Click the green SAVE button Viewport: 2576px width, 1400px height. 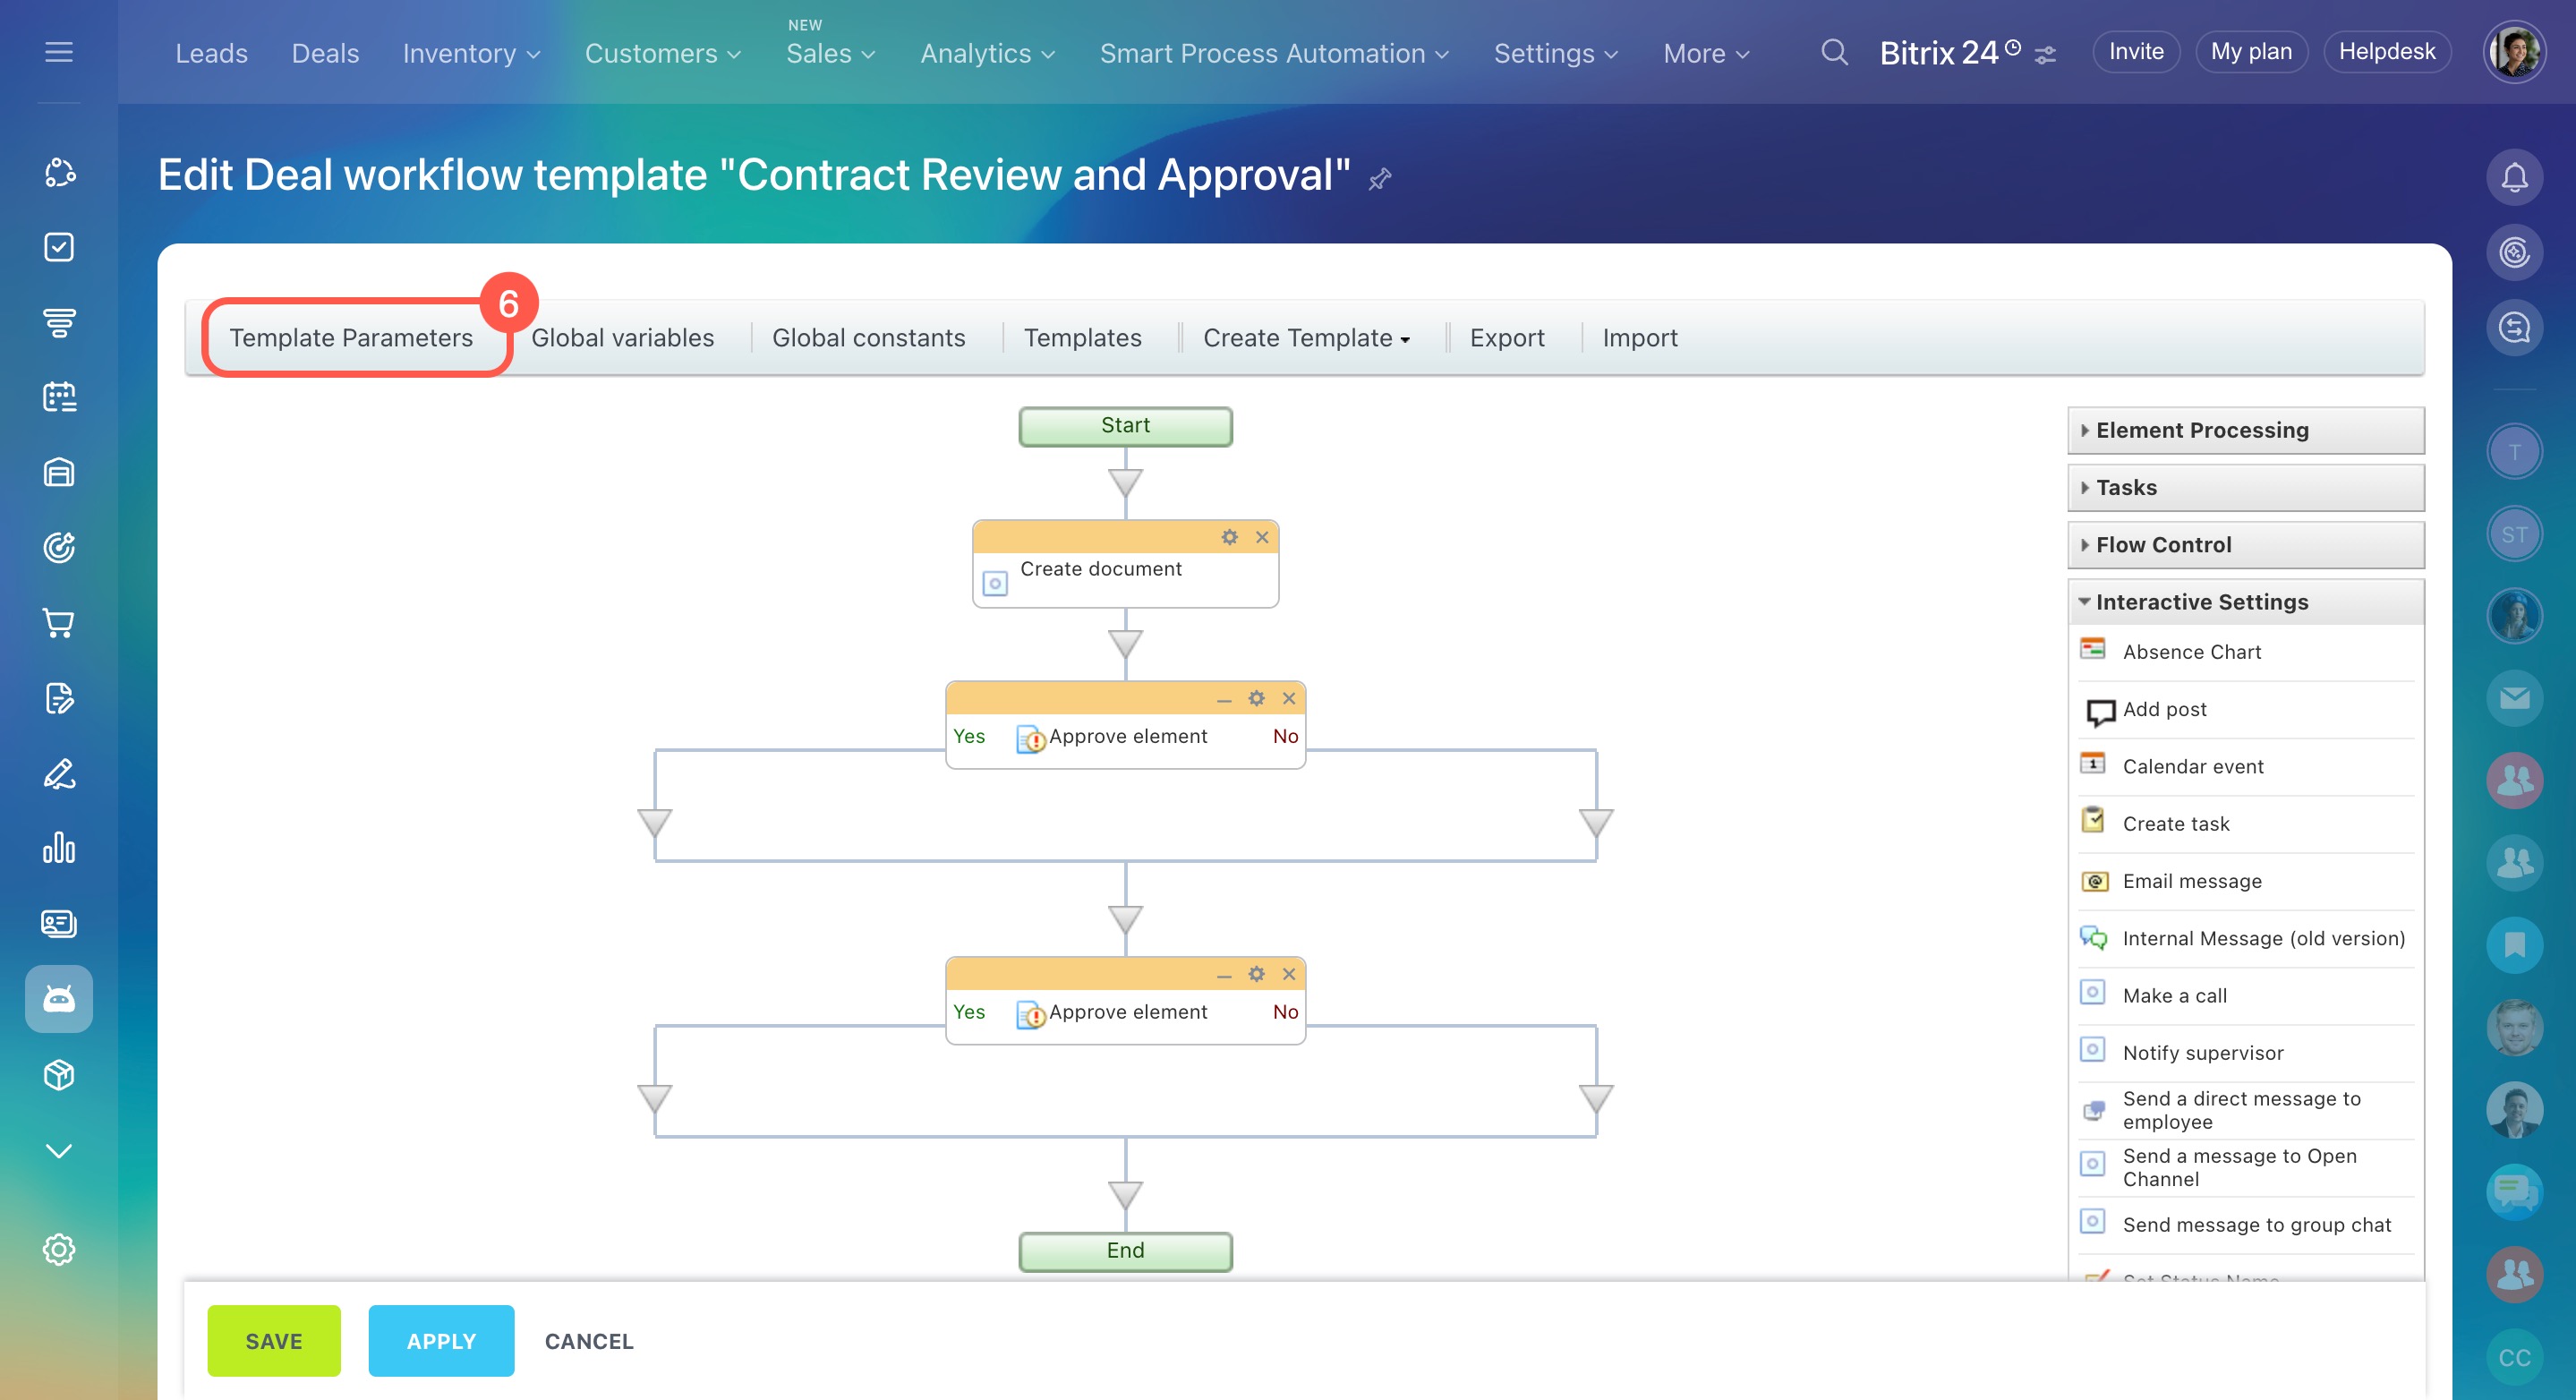click(x=273, y=1341)
